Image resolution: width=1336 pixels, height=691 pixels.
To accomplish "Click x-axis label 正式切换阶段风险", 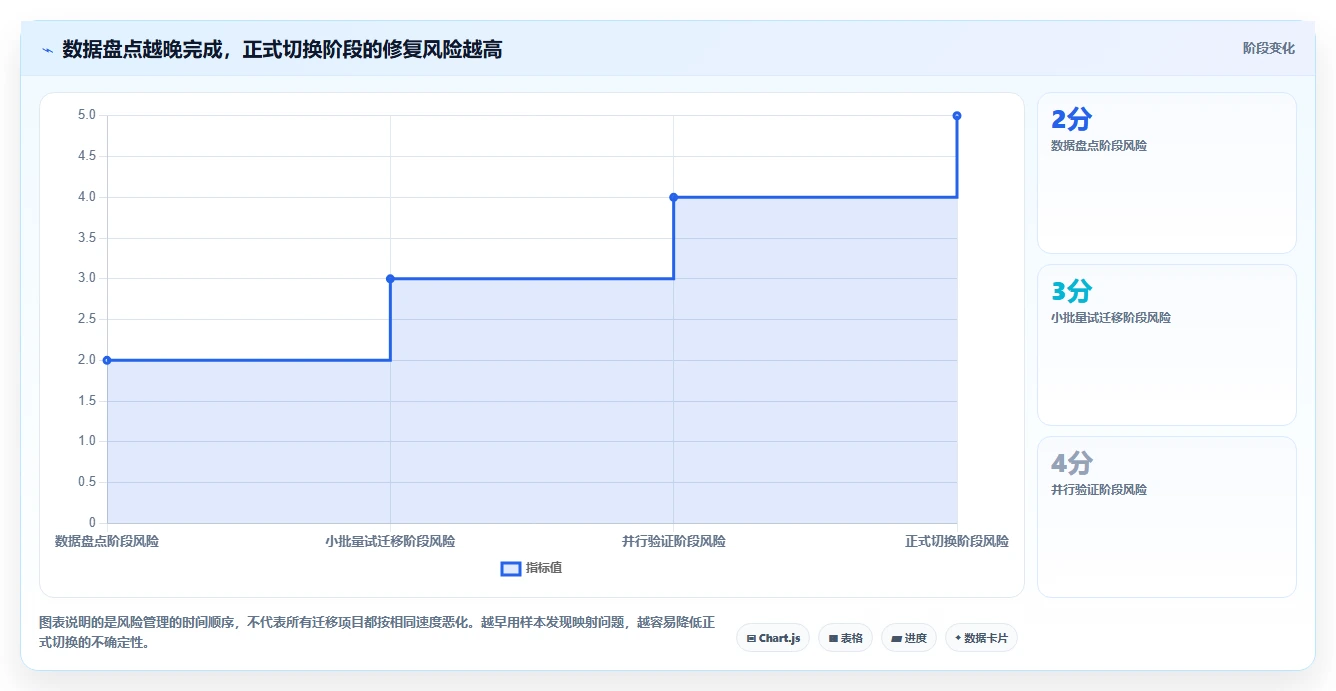I will pos(957,541).
